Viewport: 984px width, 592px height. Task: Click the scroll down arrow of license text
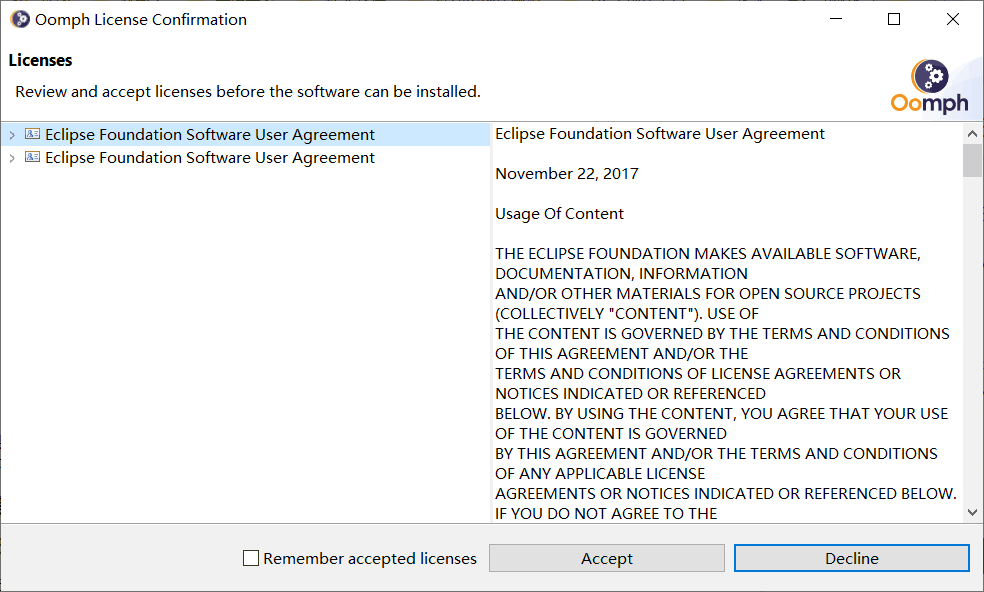tap(972, 512)
